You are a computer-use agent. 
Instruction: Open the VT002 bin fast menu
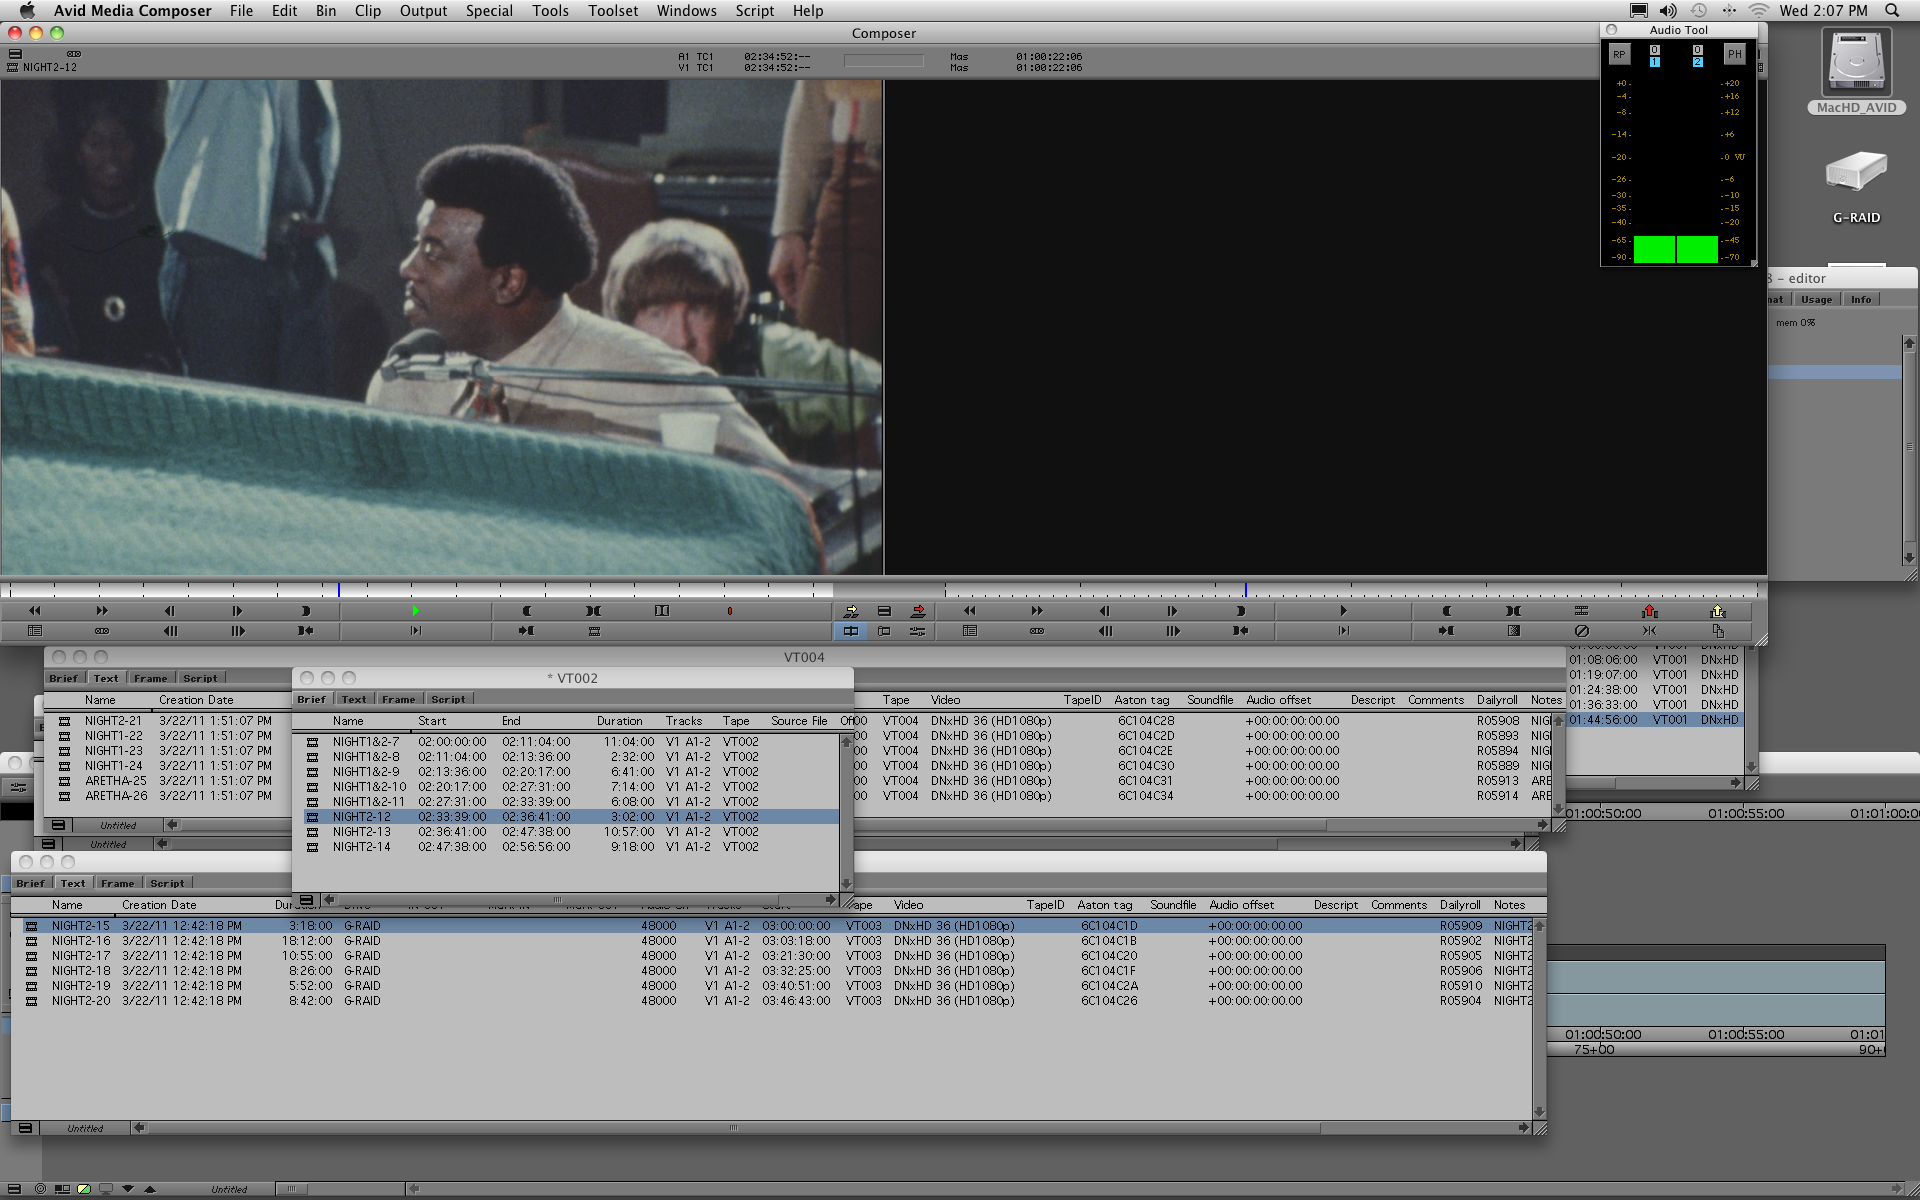click(306, 900)
